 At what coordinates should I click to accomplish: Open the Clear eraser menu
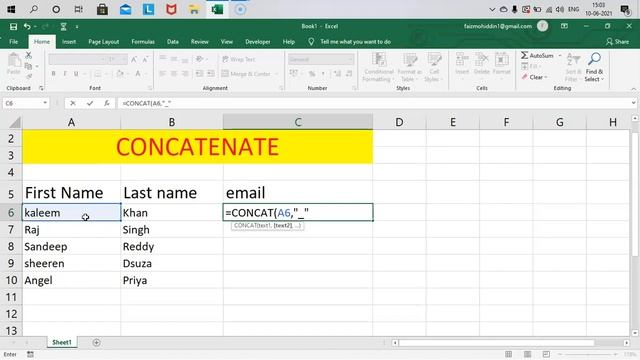[534, 77]
